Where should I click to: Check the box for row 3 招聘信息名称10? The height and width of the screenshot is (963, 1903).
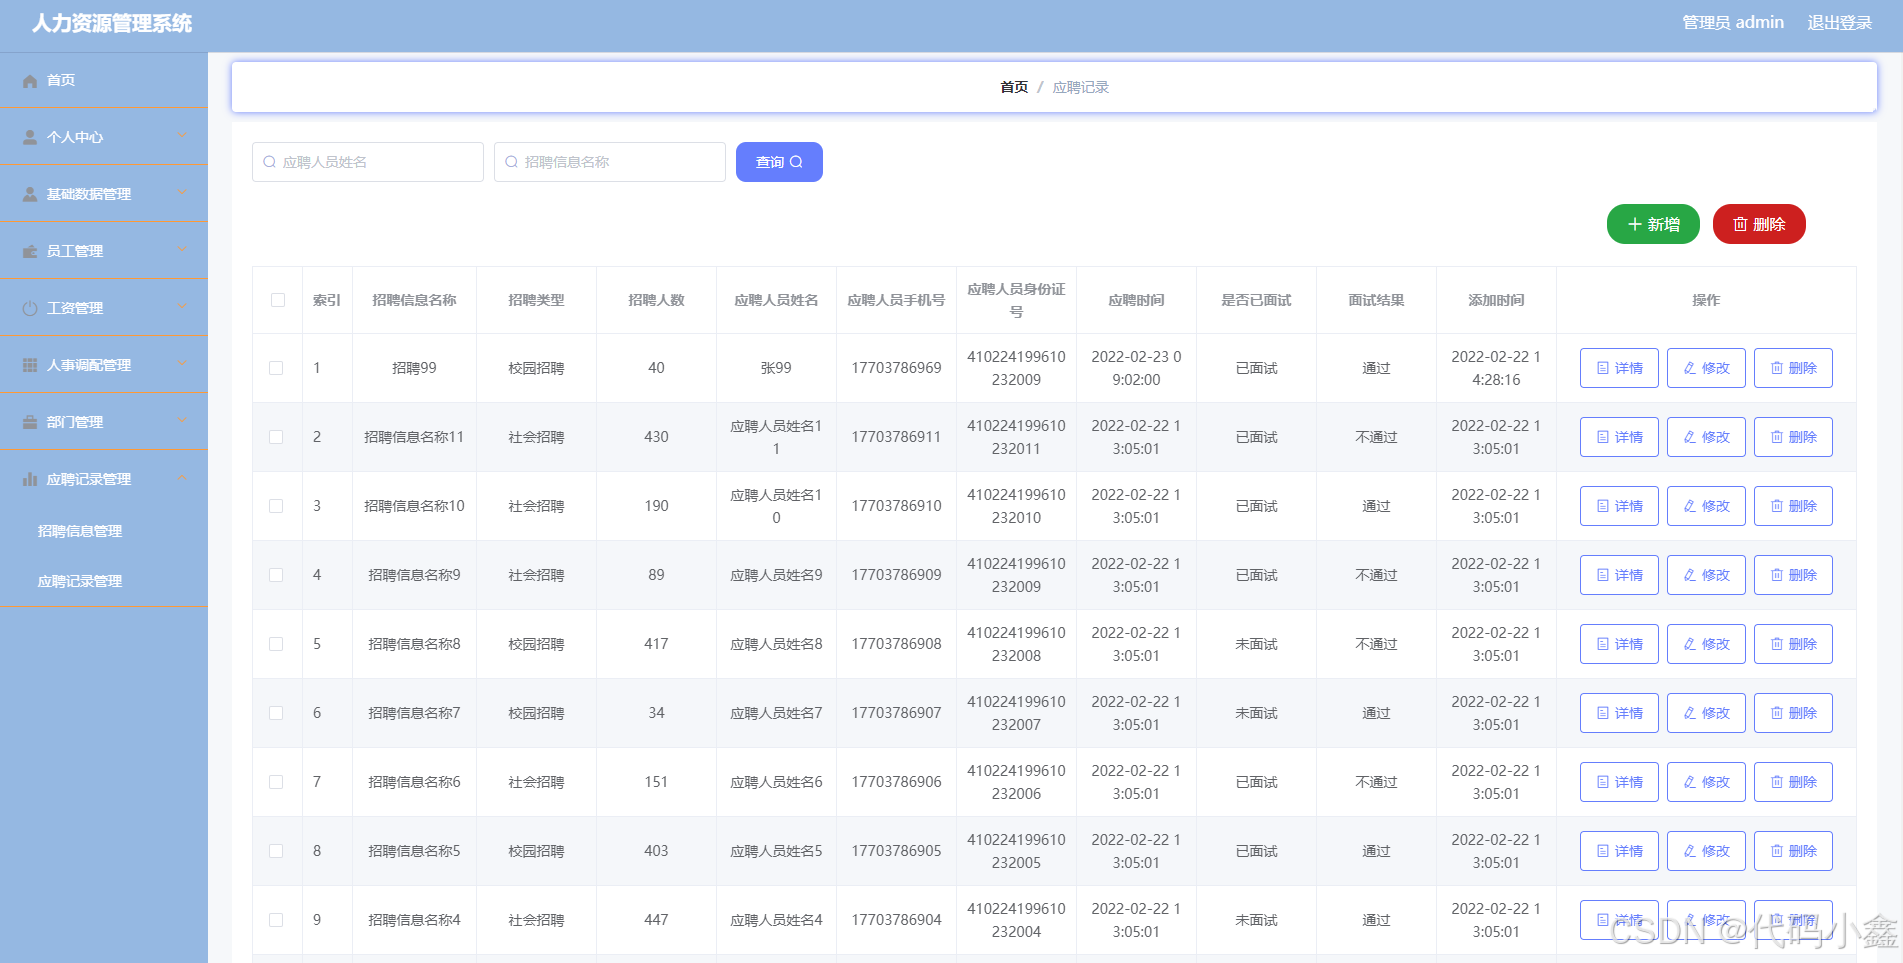(276, 506)
